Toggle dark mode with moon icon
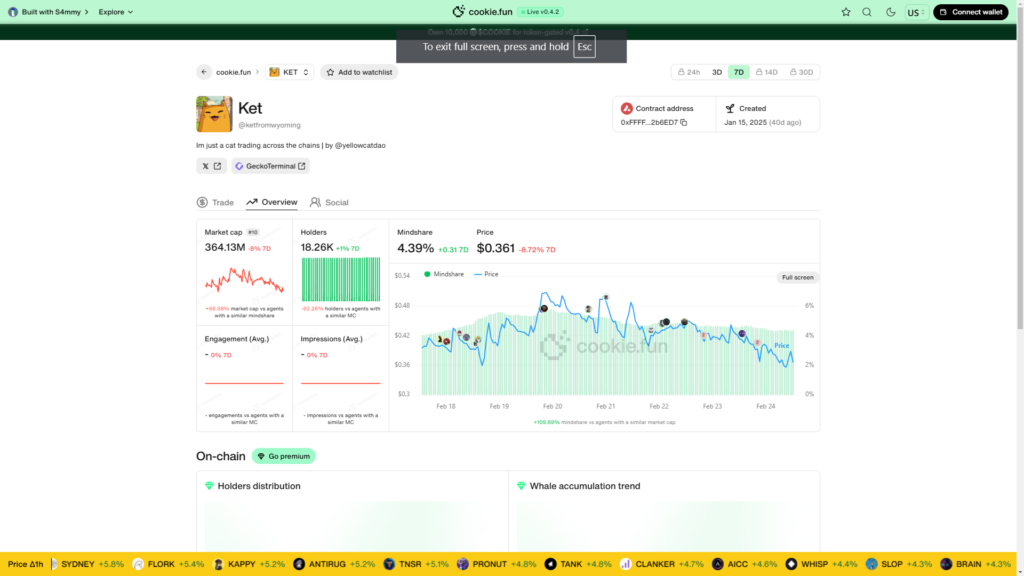This screenshot has height=576, width=1024. pyautogui.click(x=891, y=12)
